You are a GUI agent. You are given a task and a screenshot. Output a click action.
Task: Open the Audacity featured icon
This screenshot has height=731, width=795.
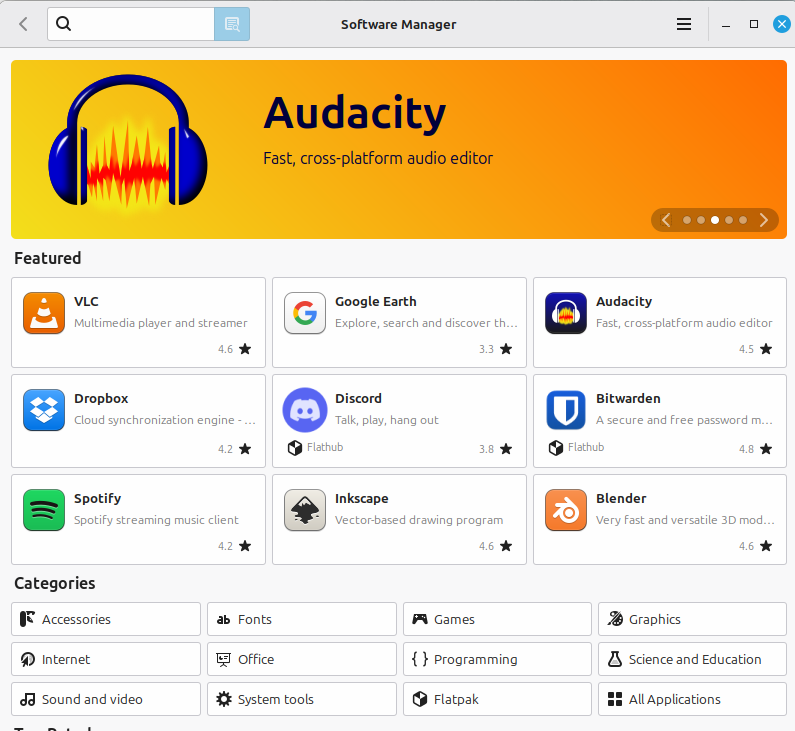click(566, 313)
